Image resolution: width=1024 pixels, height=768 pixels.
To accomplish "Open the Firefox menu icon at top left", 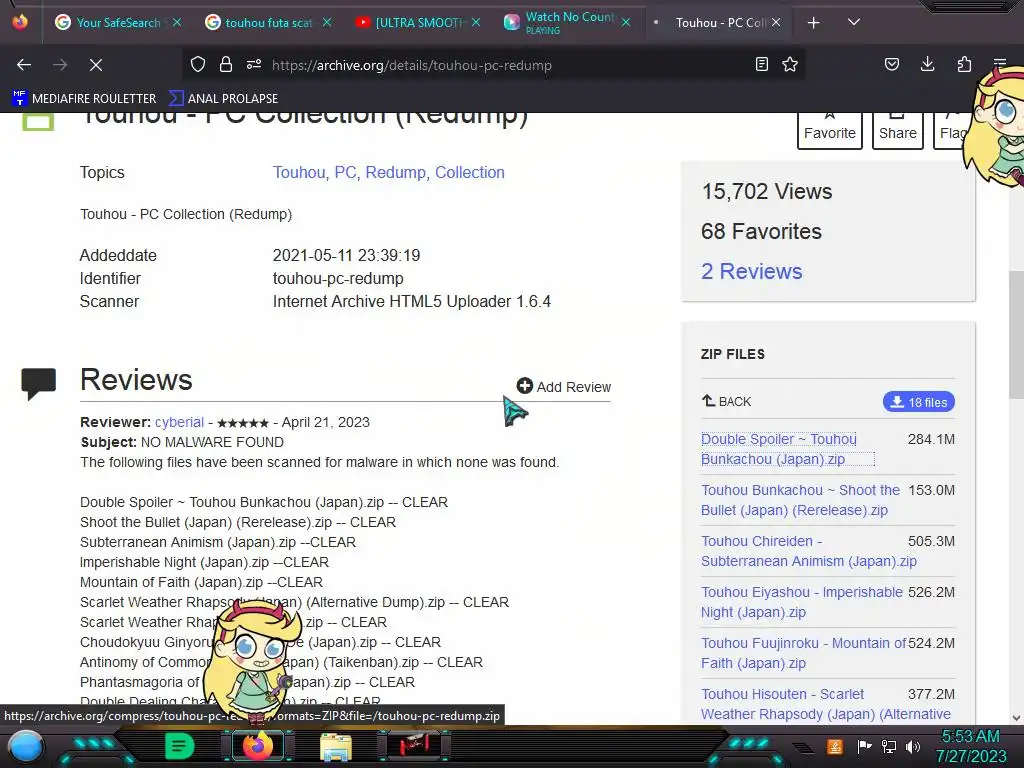I will point(20,22).
